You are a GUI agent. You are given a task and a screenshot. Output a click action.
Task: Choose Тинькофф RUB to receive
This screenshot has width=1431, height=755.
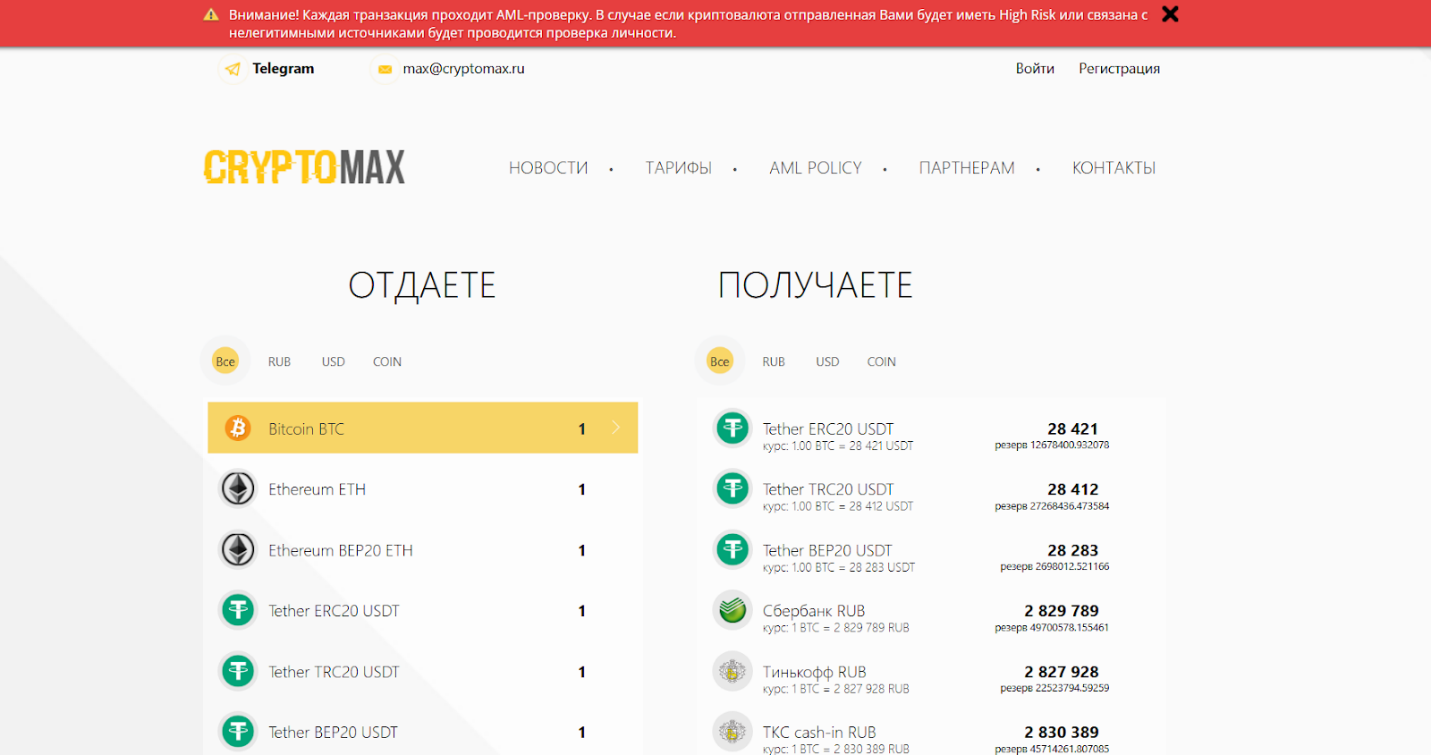[932, 671]
